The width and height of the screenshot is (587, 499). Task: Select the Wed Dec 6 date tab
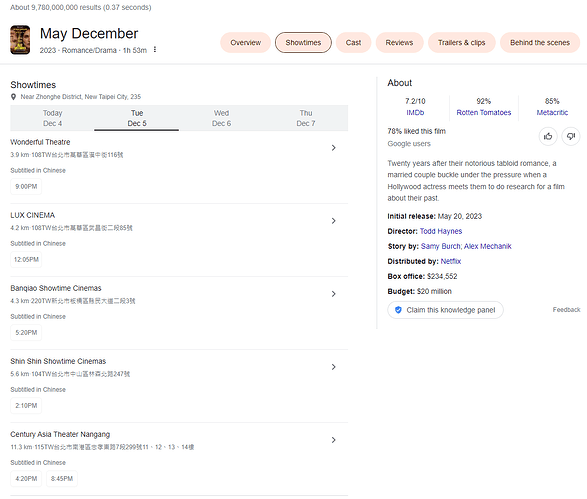221,118
